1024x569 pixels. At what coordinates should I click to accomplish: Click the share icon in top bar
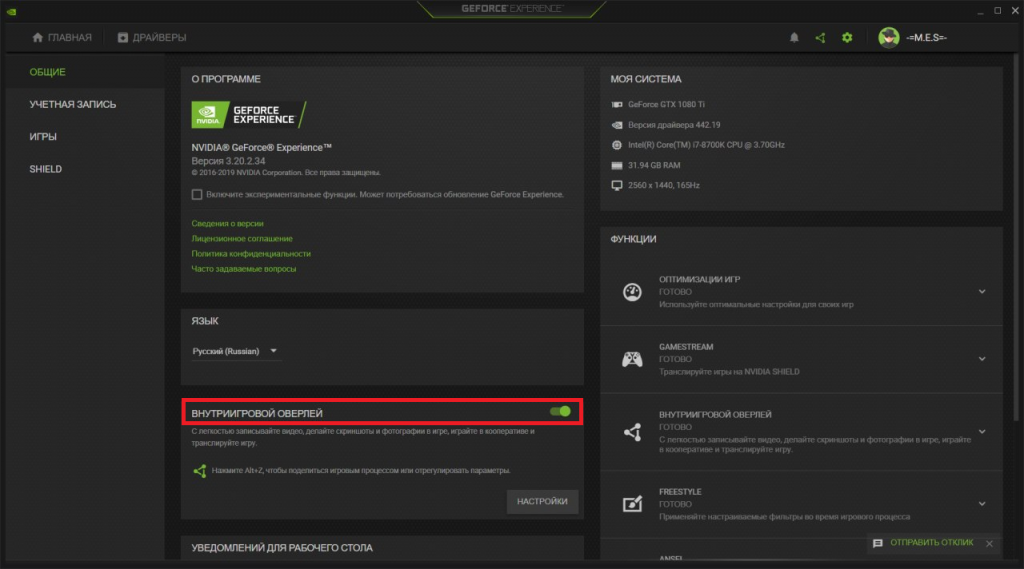[x=820, y=38]
